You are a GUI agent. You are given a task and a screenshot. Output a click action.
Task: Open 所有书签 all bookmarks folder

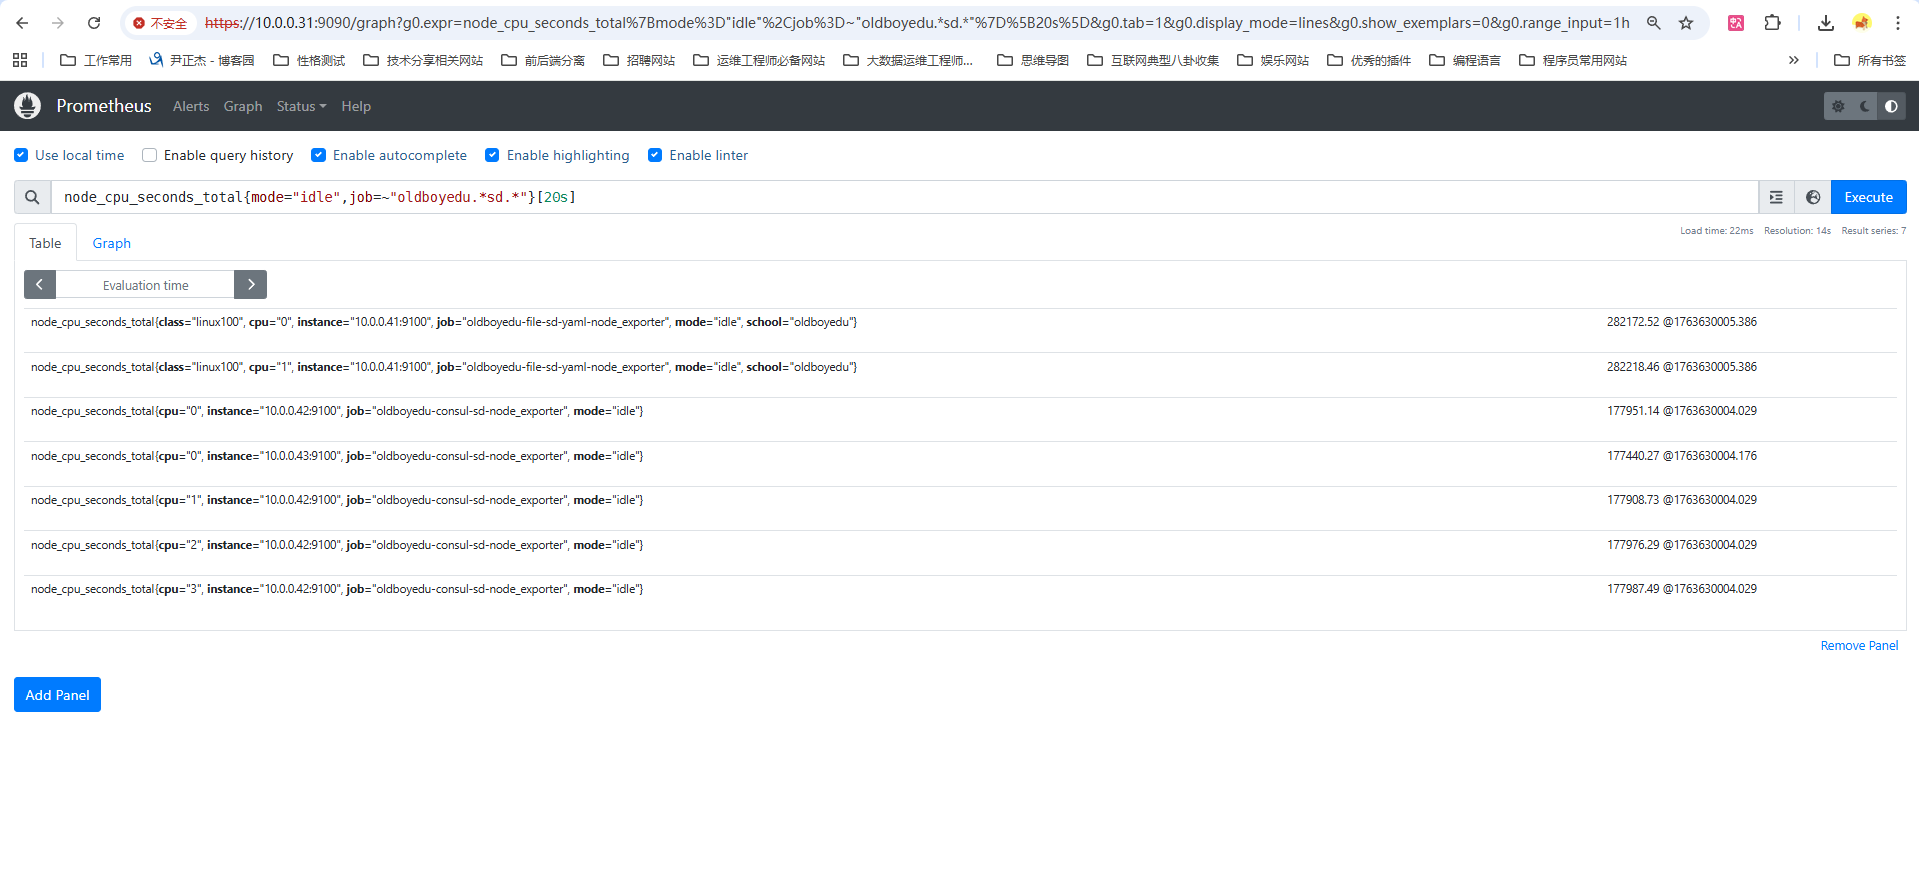click(x=1870, y=60)
